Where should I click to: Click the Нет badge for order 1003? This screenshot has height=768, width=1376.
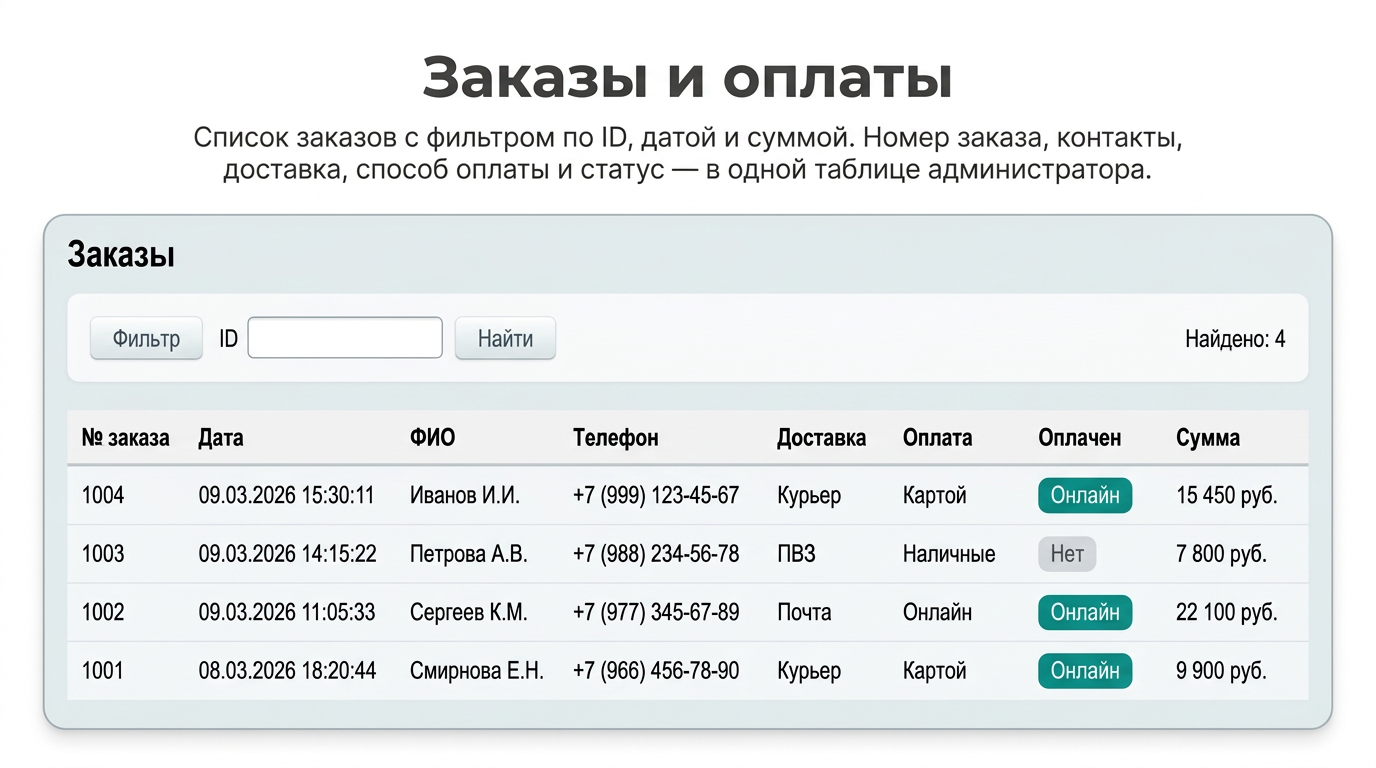(1067, 554)
